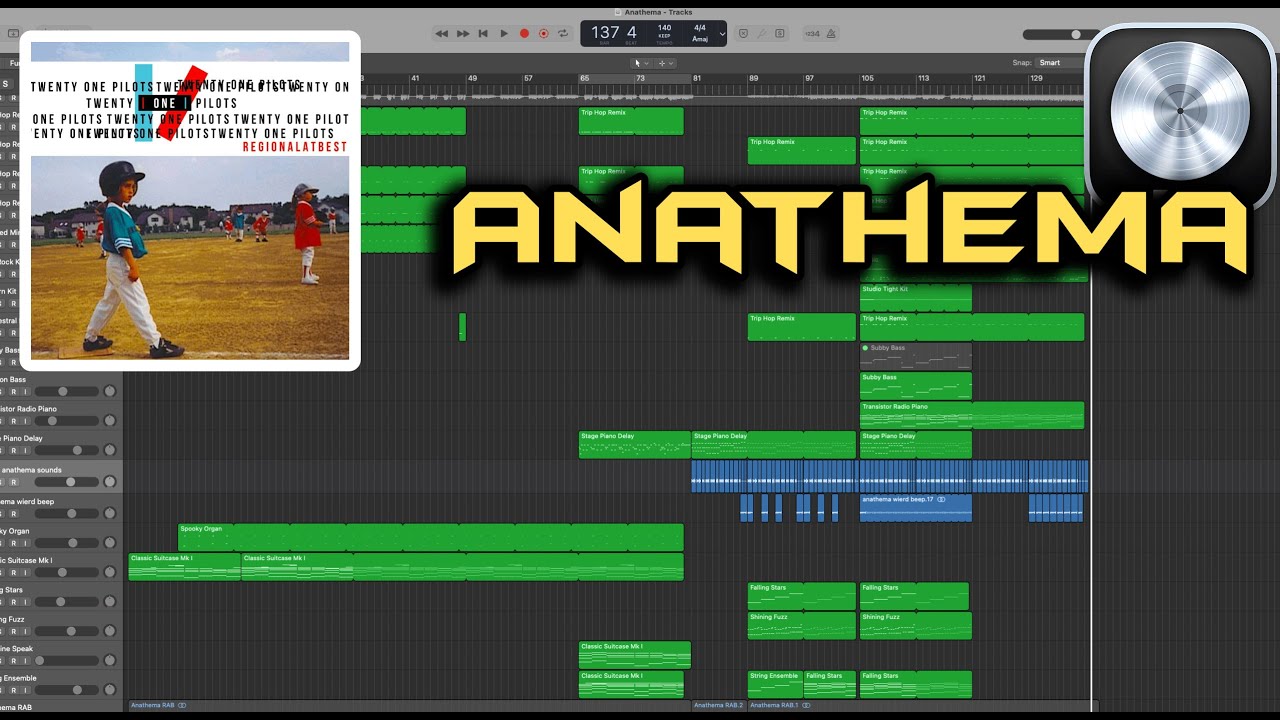
Task: Open the pointer left-click tool menu
Action: coord(641,63)
